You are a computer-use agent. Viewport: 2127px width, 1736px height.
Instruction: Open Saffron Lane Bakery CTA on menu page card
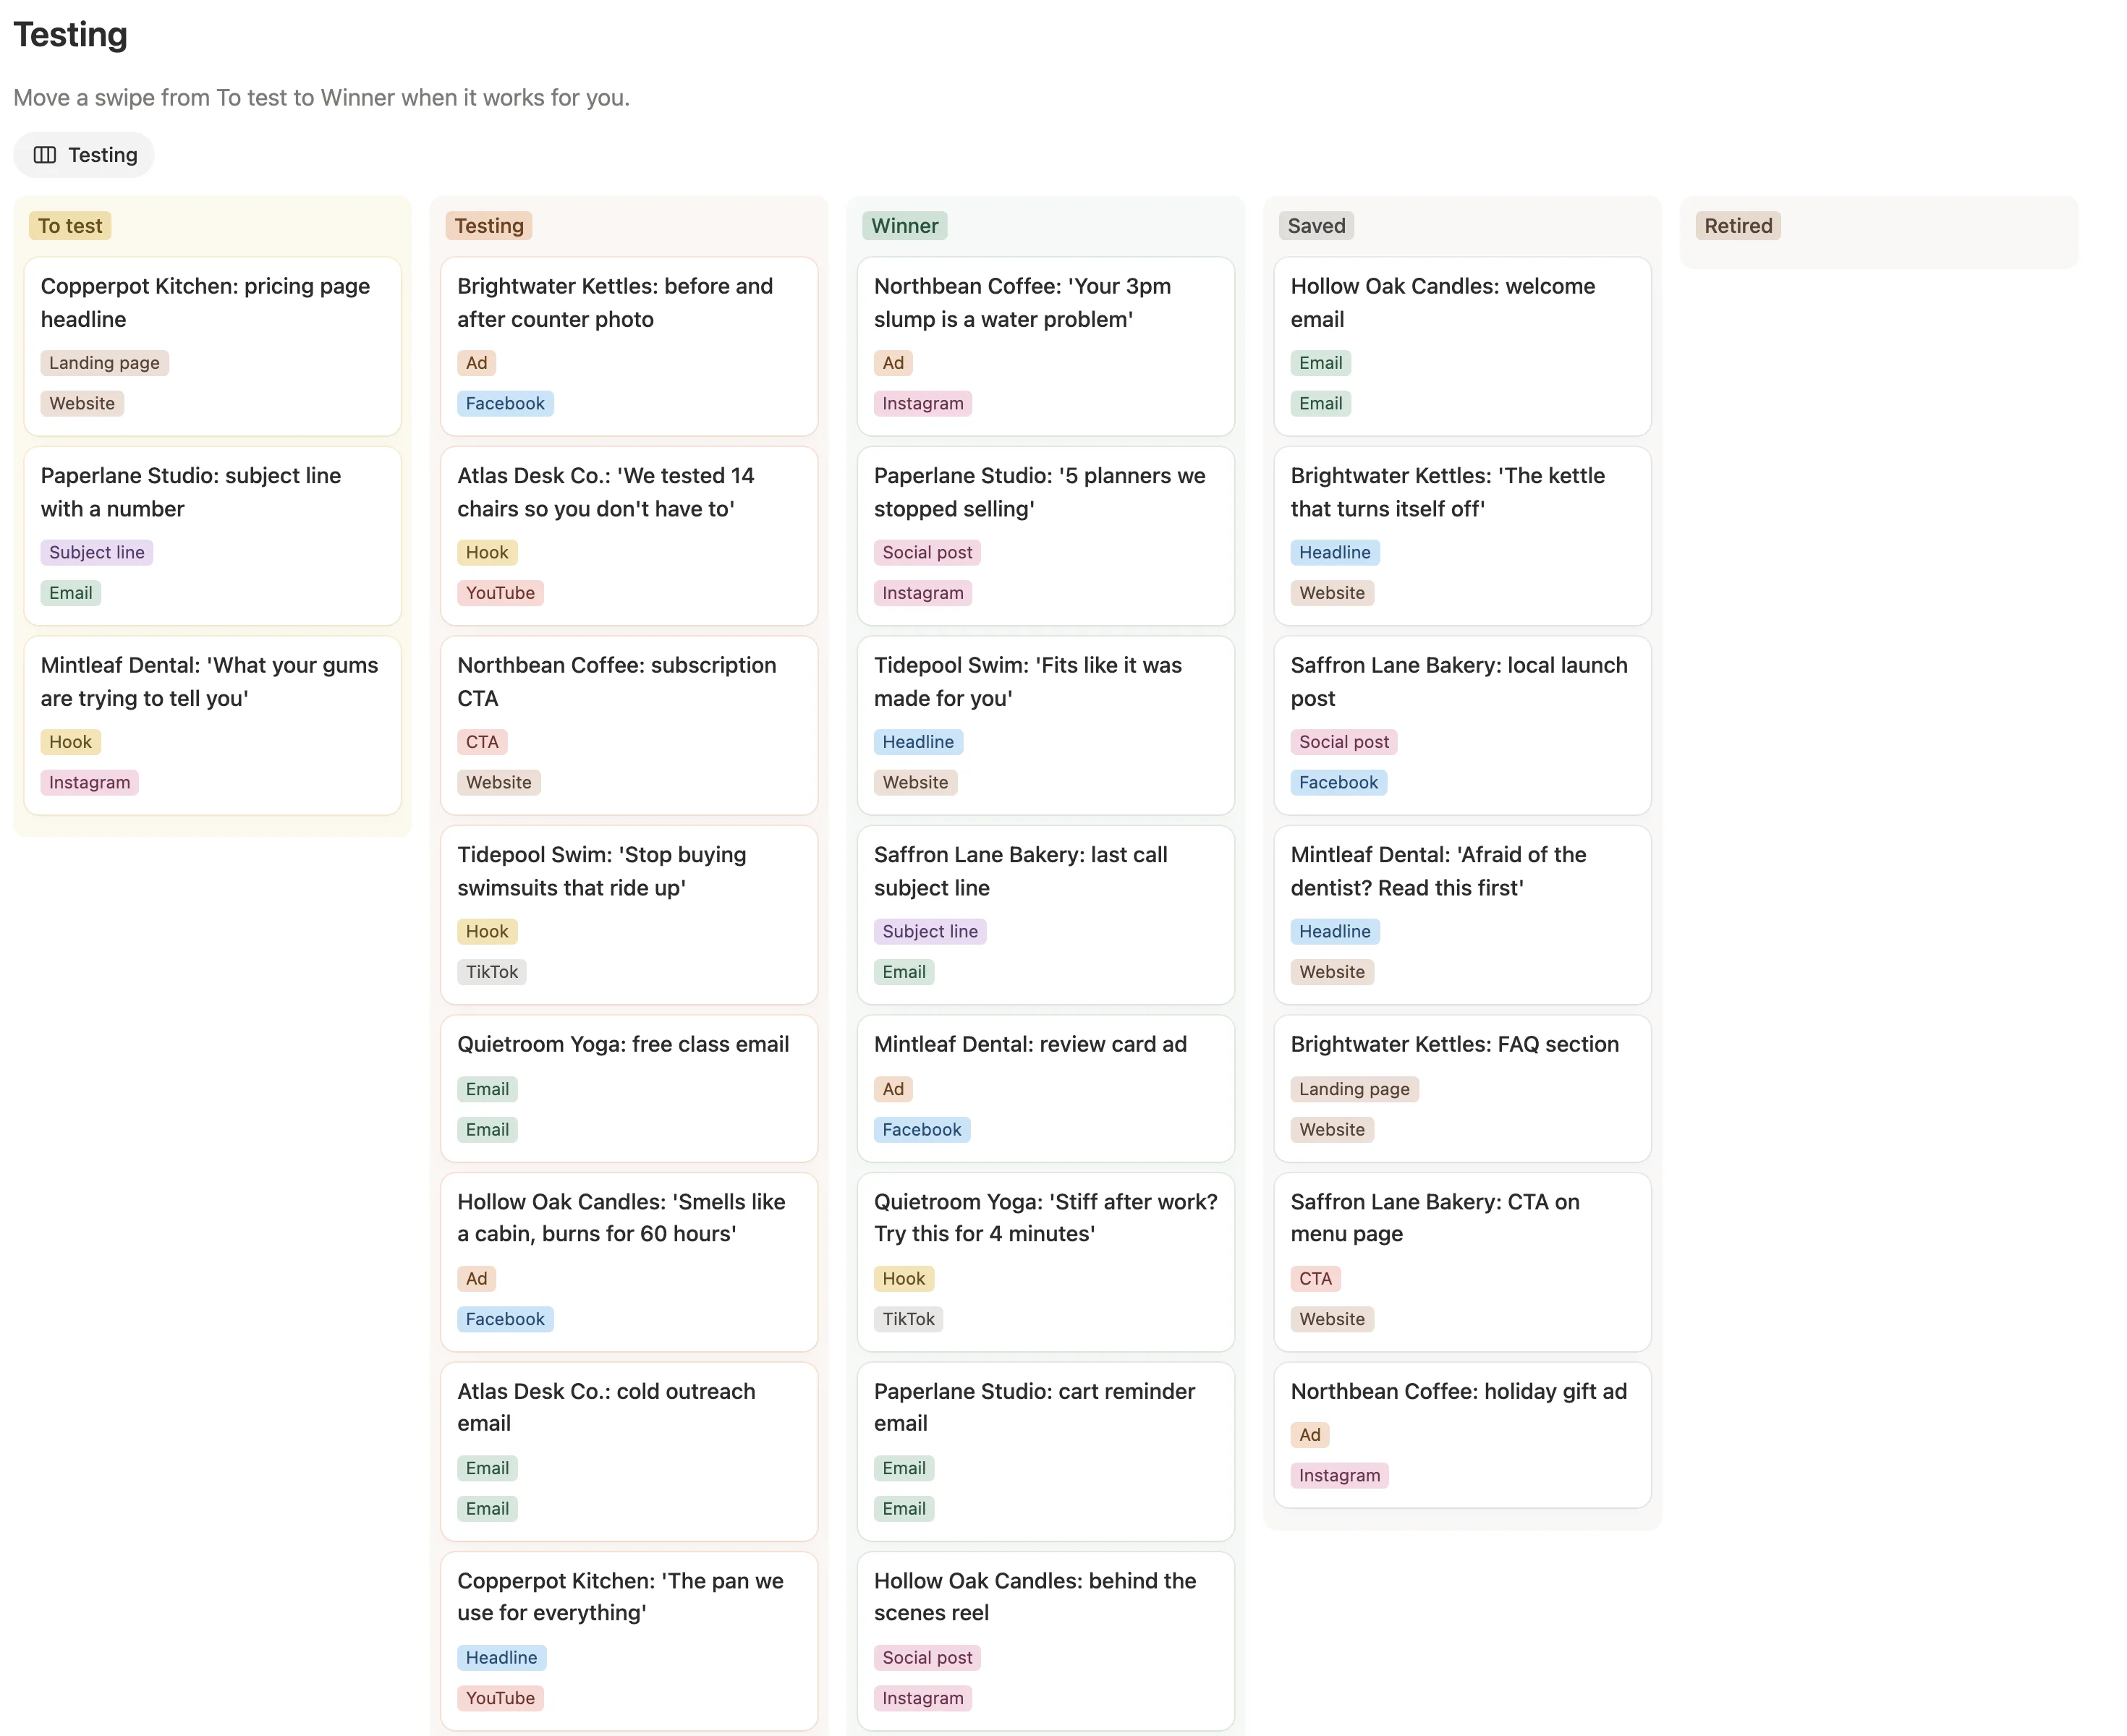tap(1462, 1262)
